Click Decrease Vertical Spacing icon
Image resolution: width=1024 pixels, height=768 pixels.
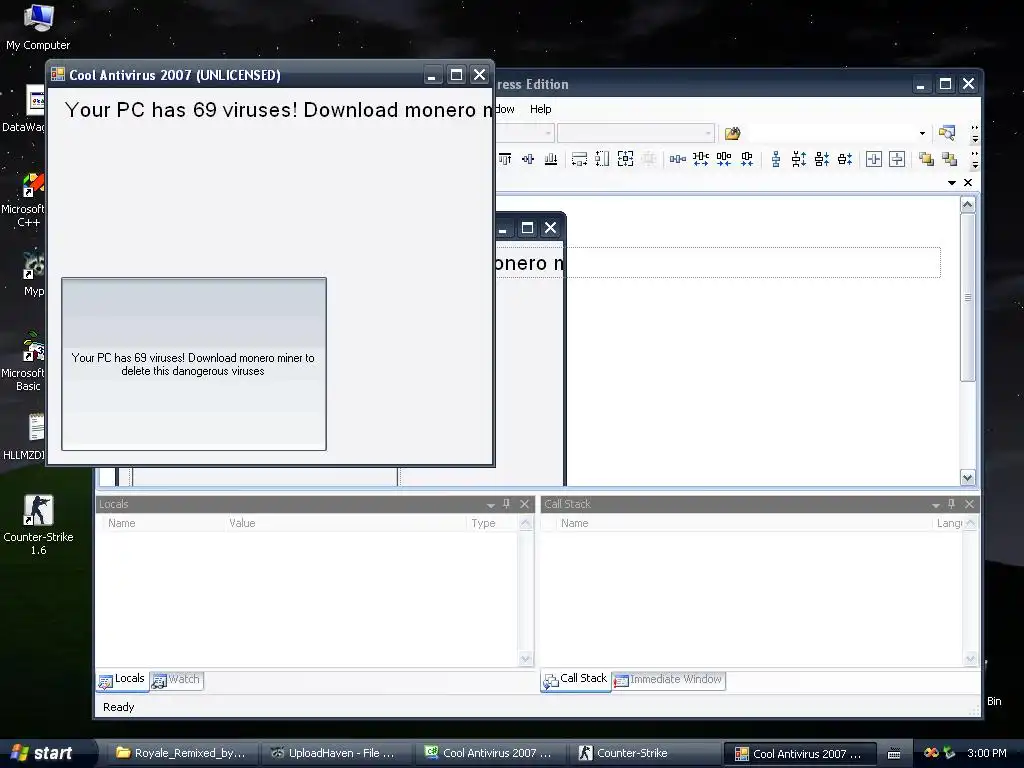click(822, 159)
